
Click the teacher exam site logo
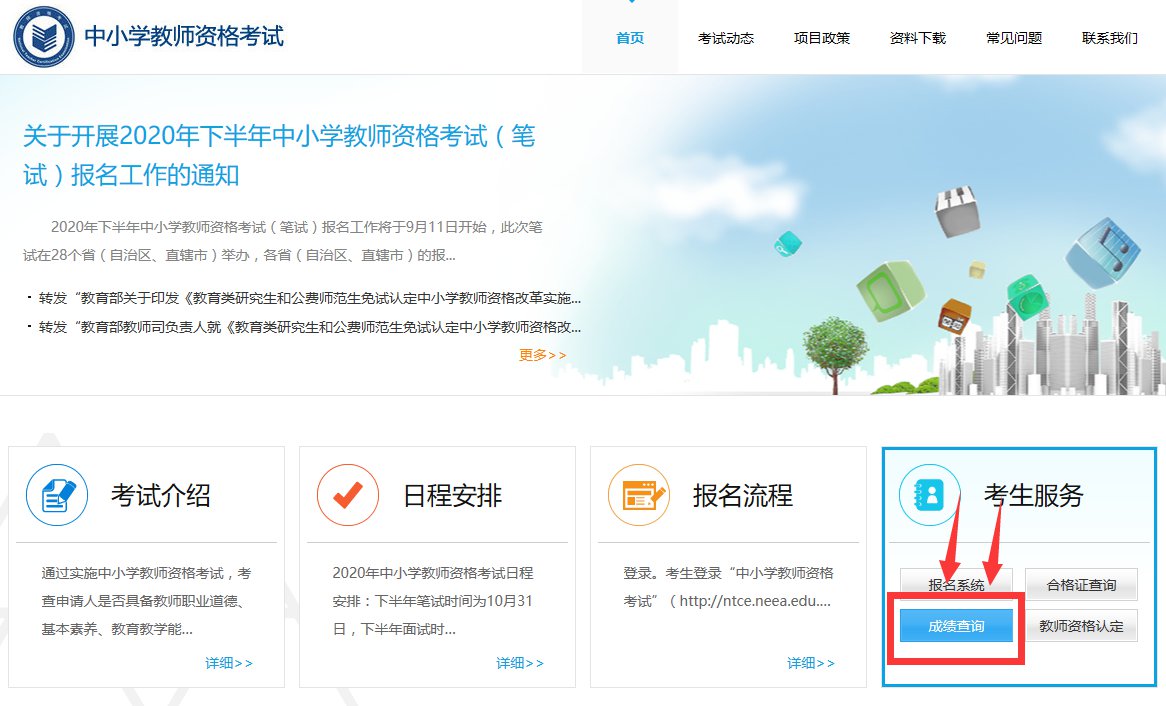pyautogui.click(x=42, y=37)
